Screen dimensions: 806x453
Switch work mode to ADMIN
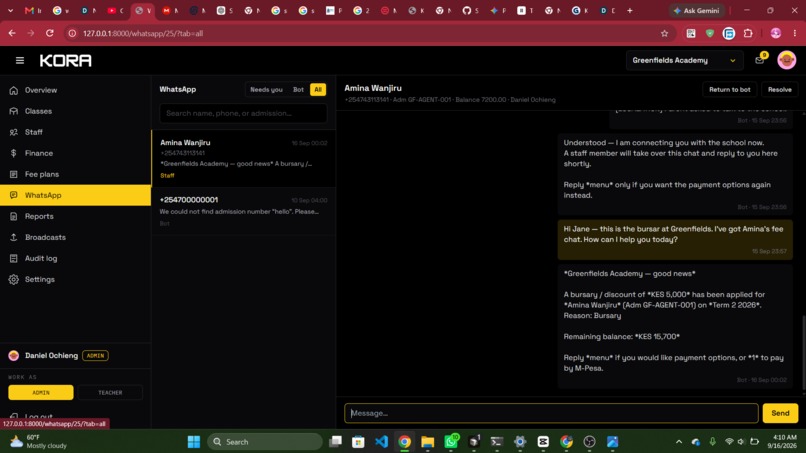pyautogui.click(x=41, y=392)
